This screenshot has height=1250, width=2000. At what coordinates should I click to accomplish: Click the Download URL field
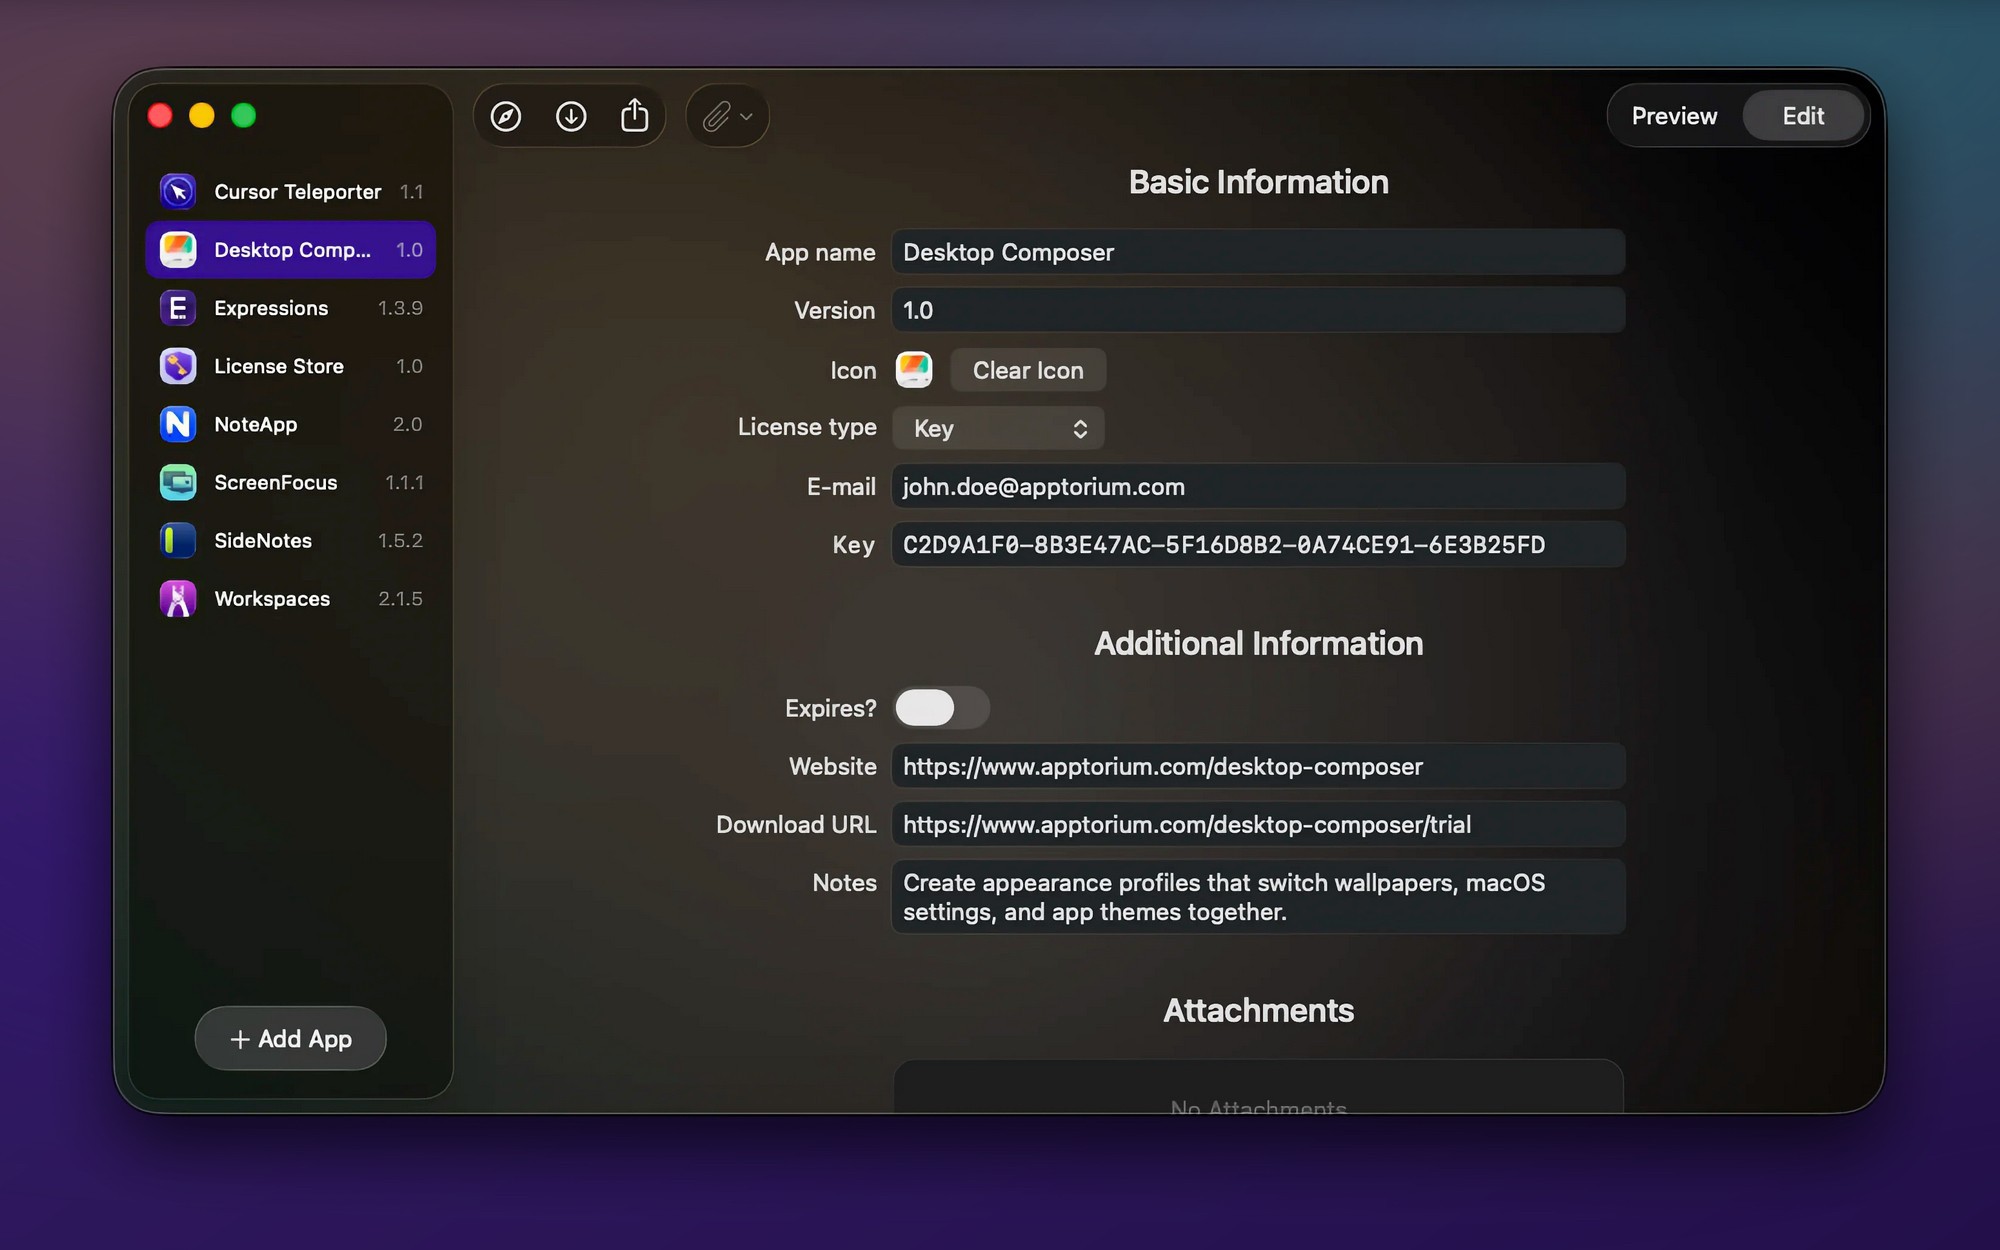(1258, 824)
